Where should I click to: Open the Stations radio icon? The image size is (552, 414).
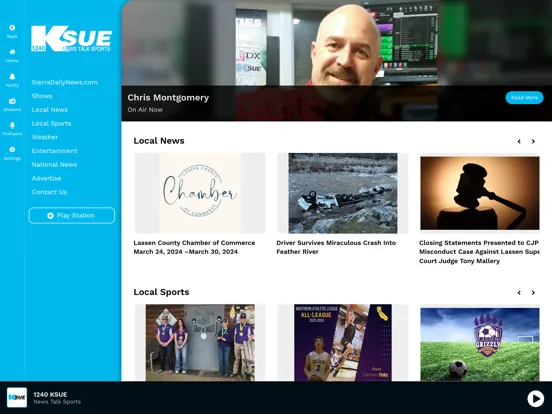(x=12, y=101)
